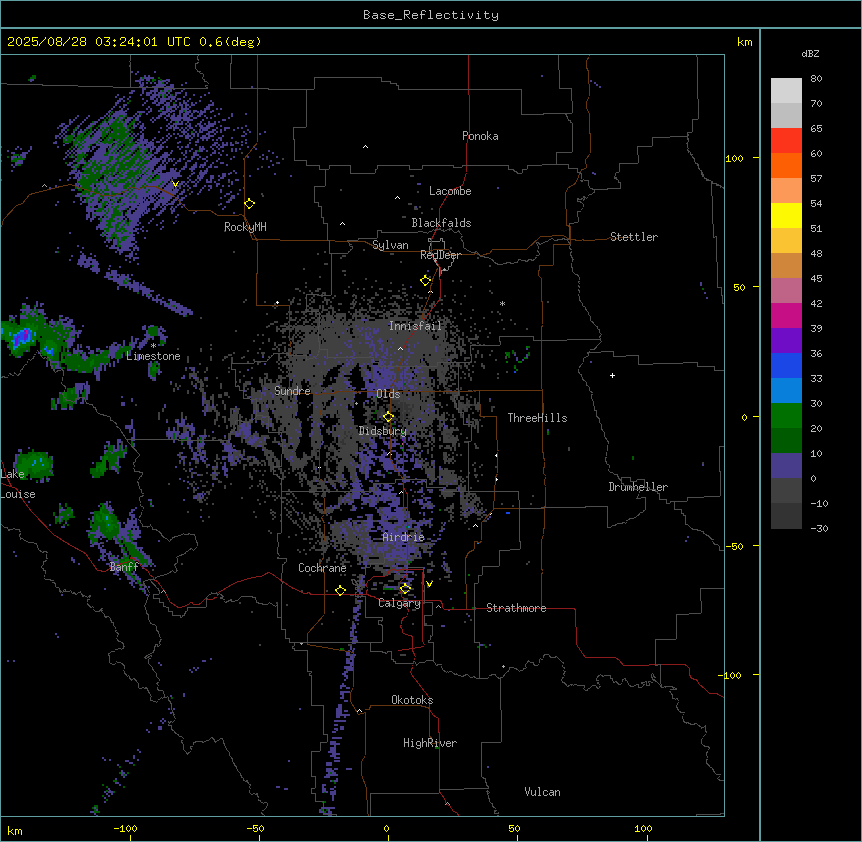Screen dimensions: 862x842
Task: Click the Okotoks label
Action: 412,700
